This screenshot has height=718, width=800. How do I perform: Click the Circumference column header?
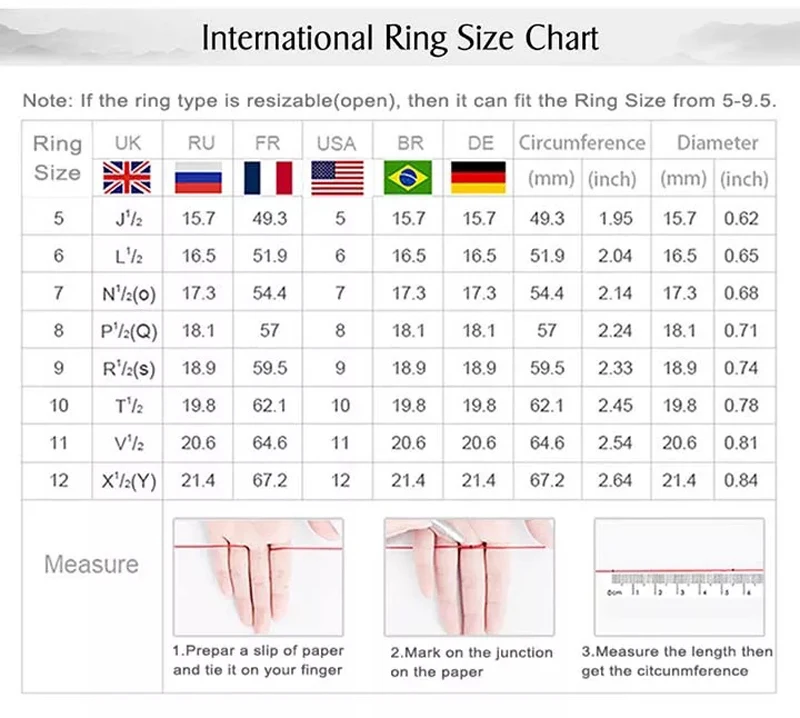click(x=582, y=142)
